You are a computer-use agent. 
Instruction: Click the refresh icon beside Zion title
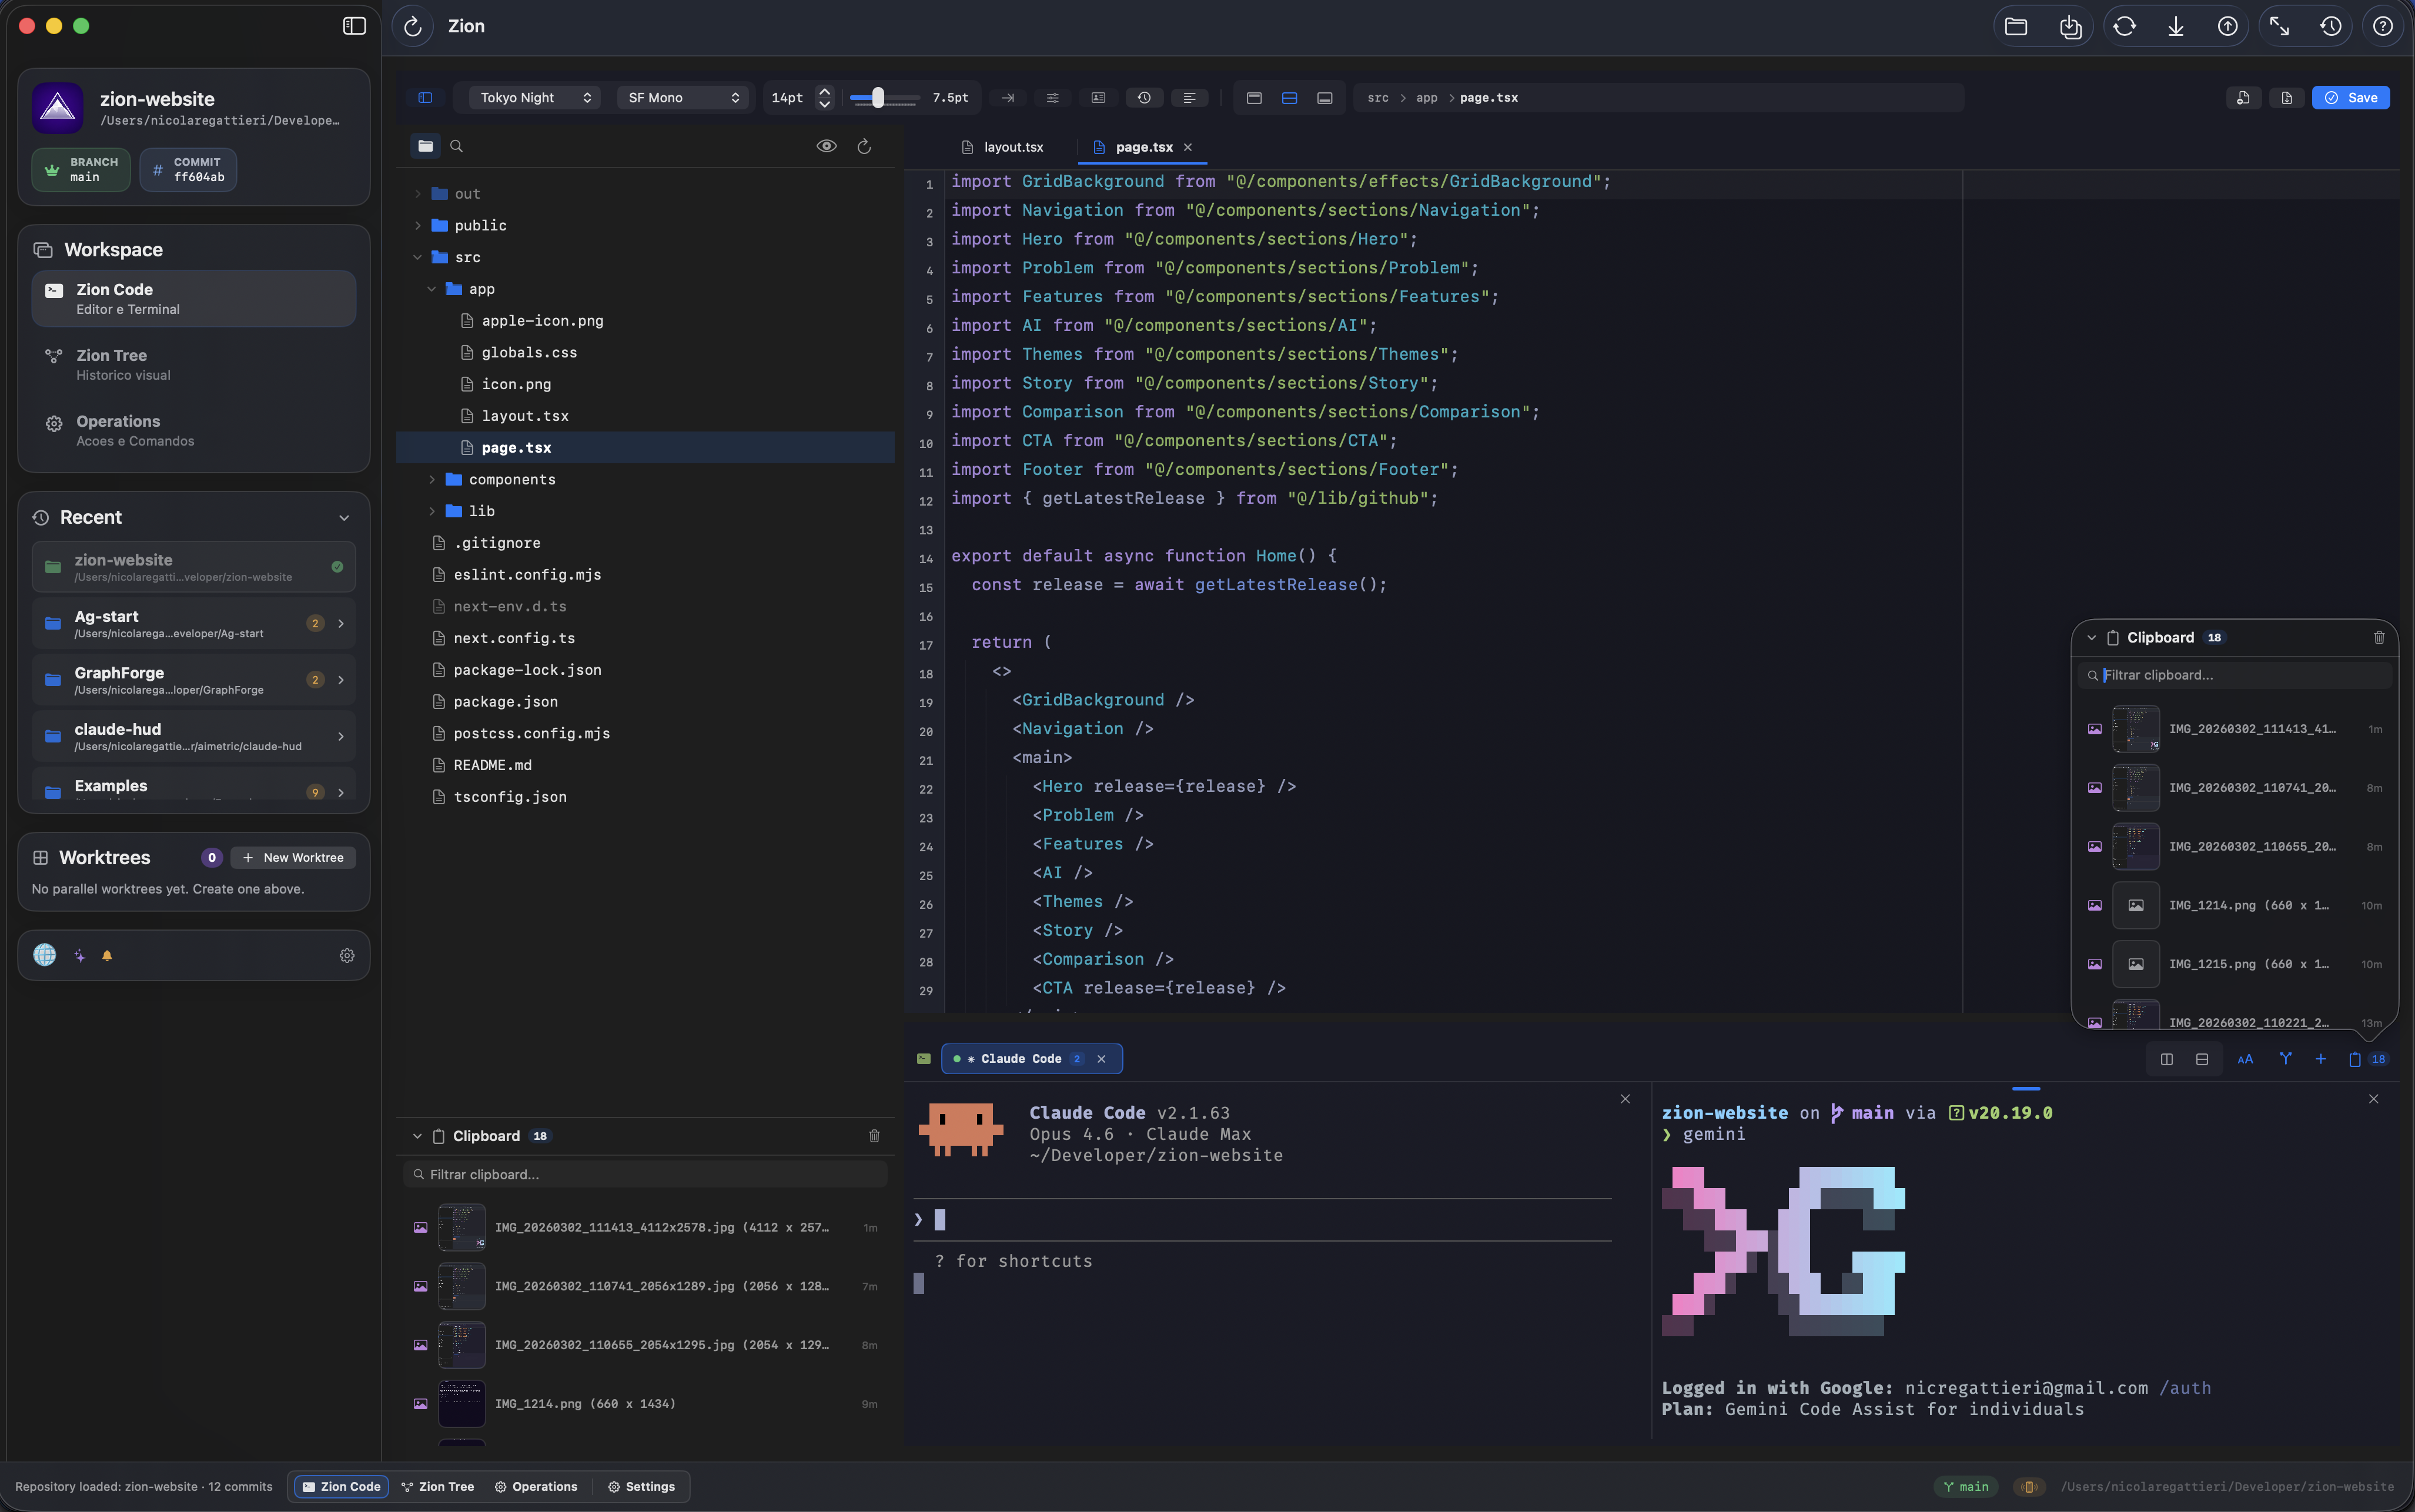pos(413,27)
